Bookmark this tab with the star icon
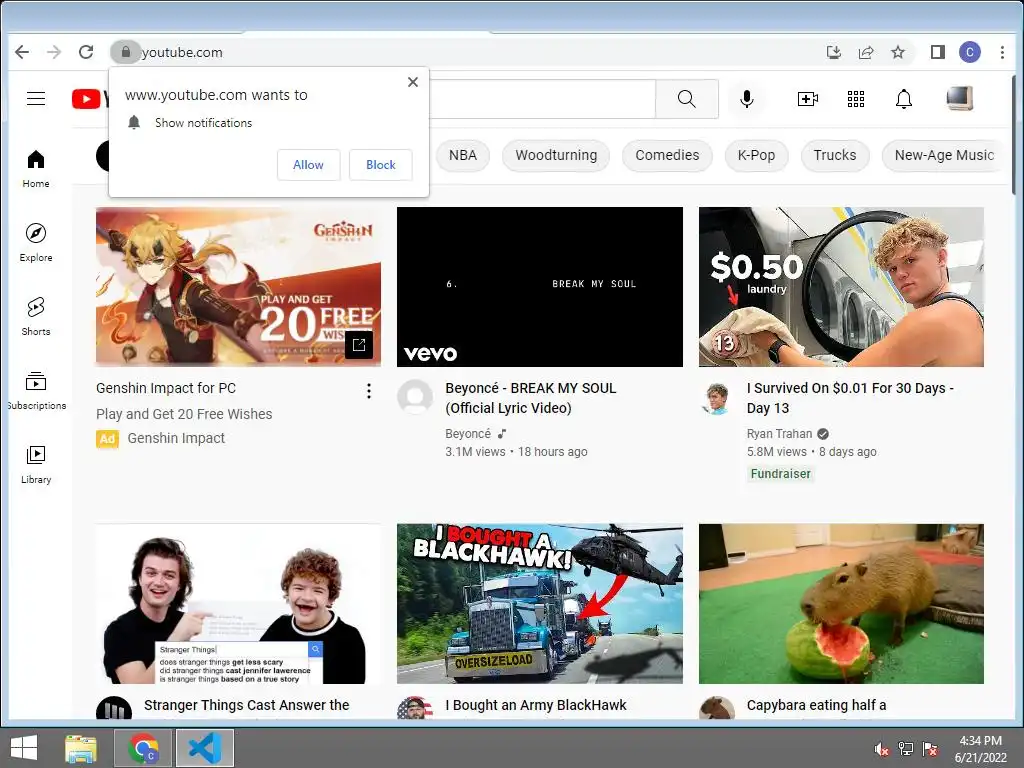This screenshot has width=1024, height=768. coord(899,52)
